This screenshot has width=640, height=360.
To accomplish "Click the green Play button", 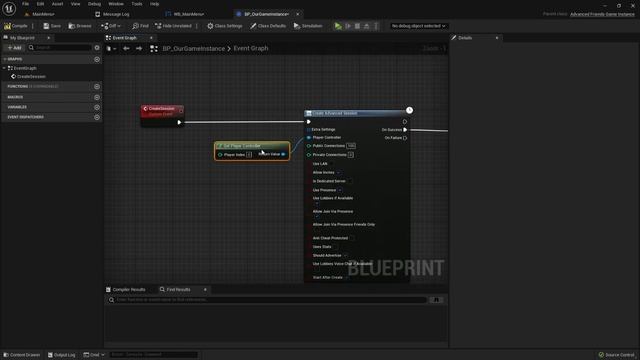I will click(x=338, y=26).
